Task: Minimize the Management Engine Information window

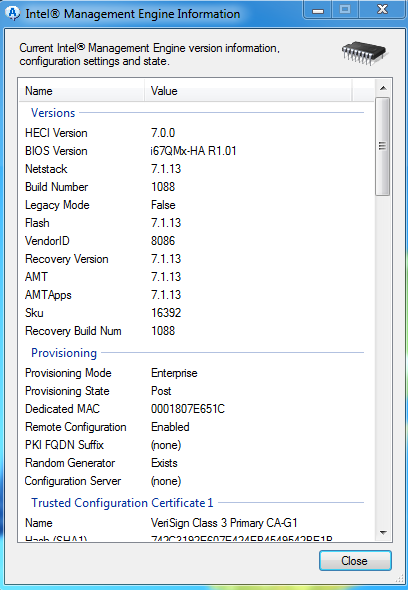Action: pyautogui.click(x=318, y=10)
